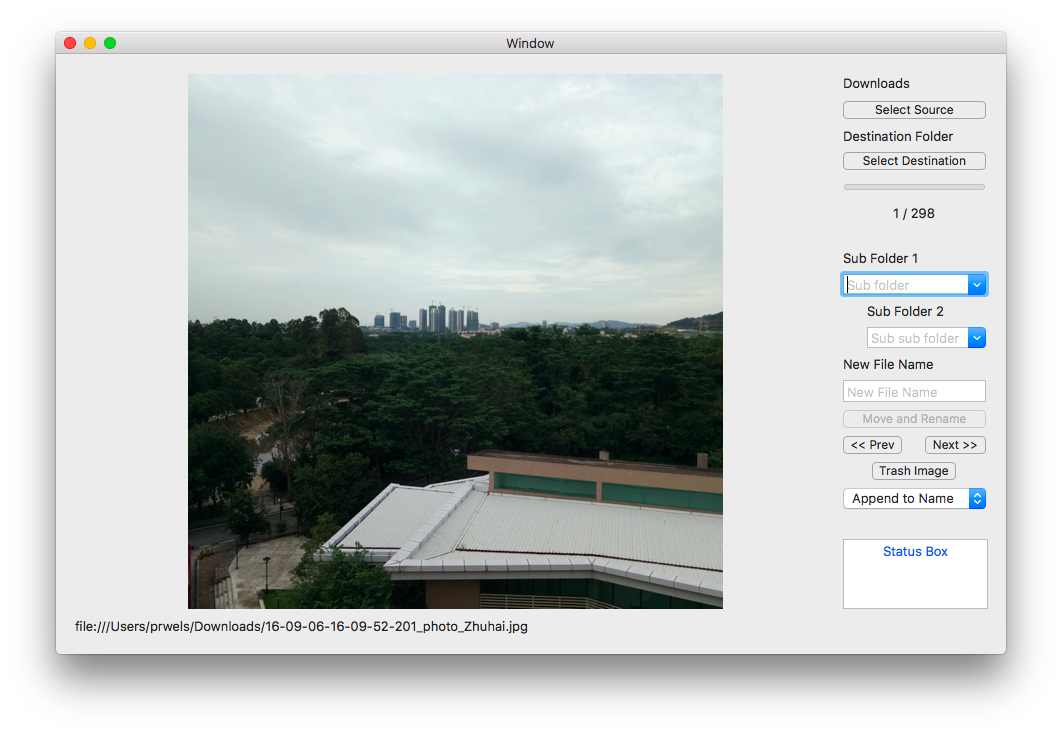Viewport: 1062px width, 734px height.
Task: Open the Append to Name popup menu
Action: pos(914,498)
